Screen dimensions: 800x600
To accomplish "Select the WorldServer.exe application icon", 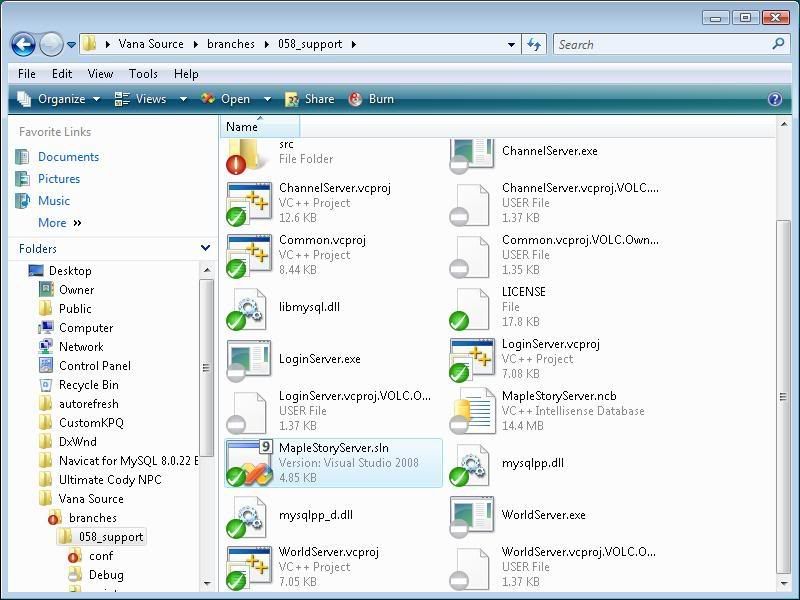I will (x=472, y=516).
